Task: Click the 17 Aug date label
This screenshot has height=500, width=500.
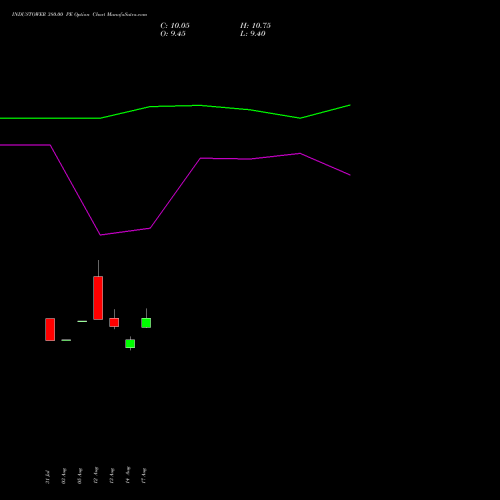Action: pos(144,476)
